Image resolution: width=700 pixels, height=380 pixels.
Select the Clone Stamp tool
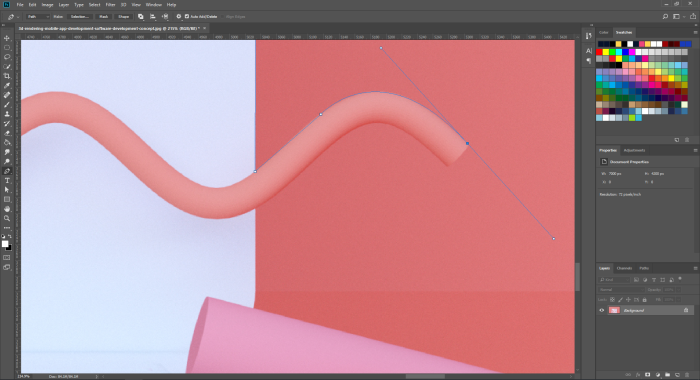pos(7,114)
